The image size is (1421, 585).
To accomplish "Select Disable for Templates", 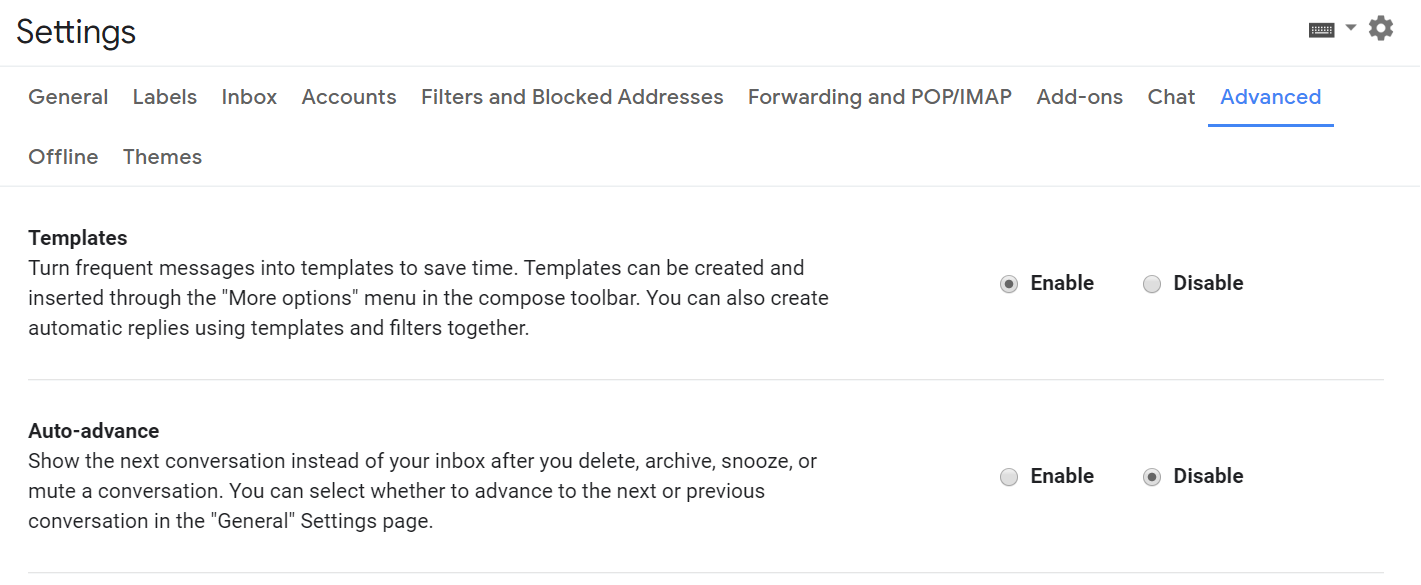I will click(x=1152, y=284).
